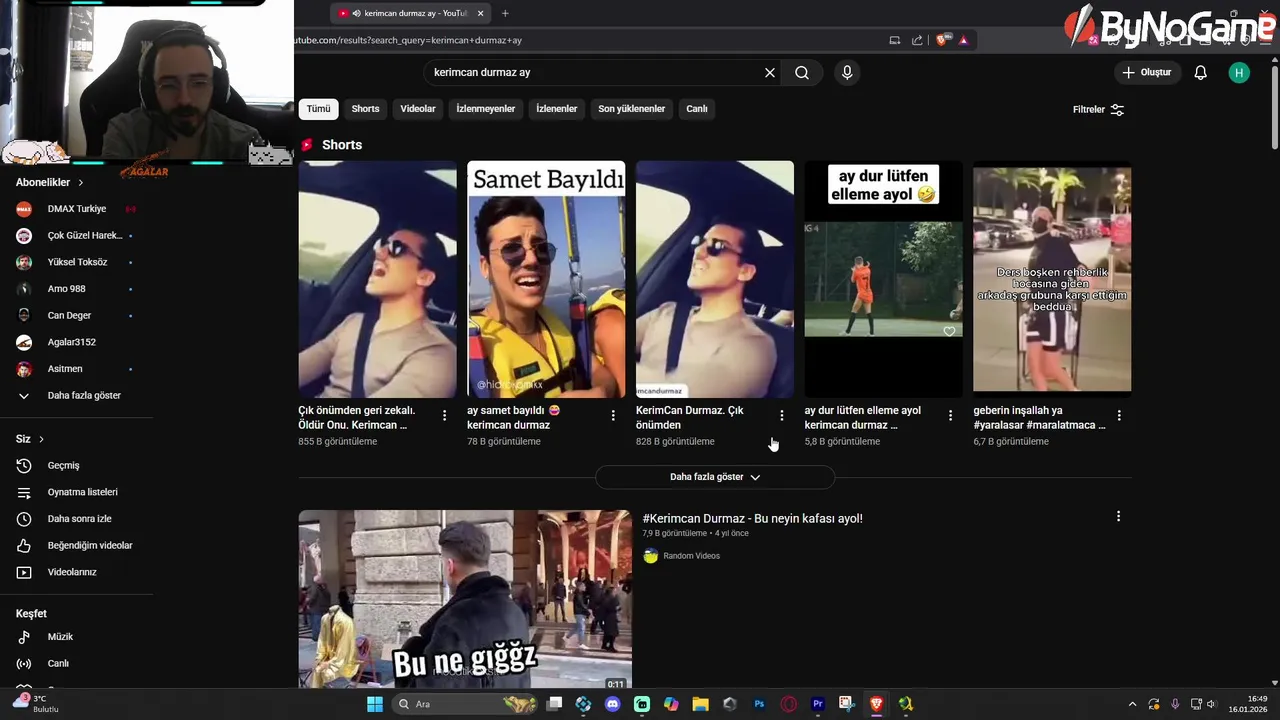Play the 'Bu ne giğğz' video thumbnail

[465, 600]
